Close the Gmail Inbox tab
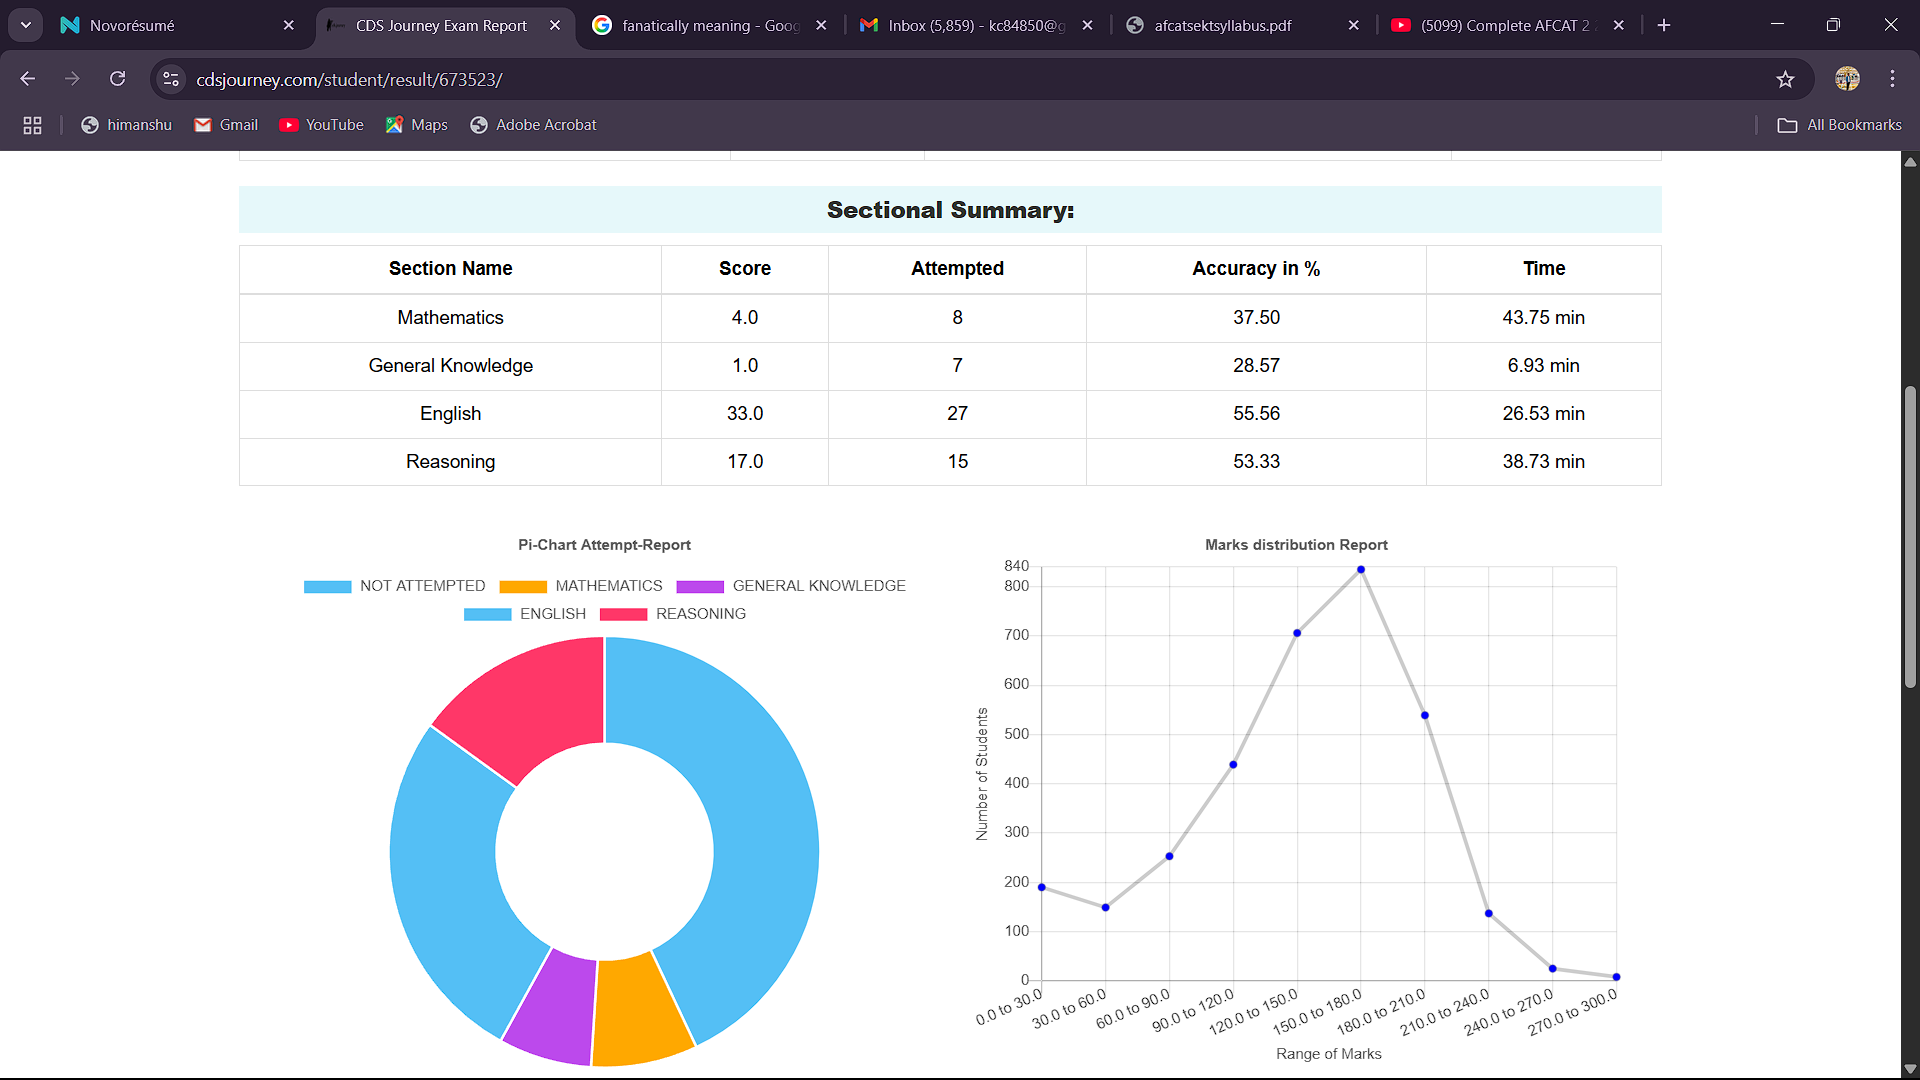 [x=1087, y=25]
